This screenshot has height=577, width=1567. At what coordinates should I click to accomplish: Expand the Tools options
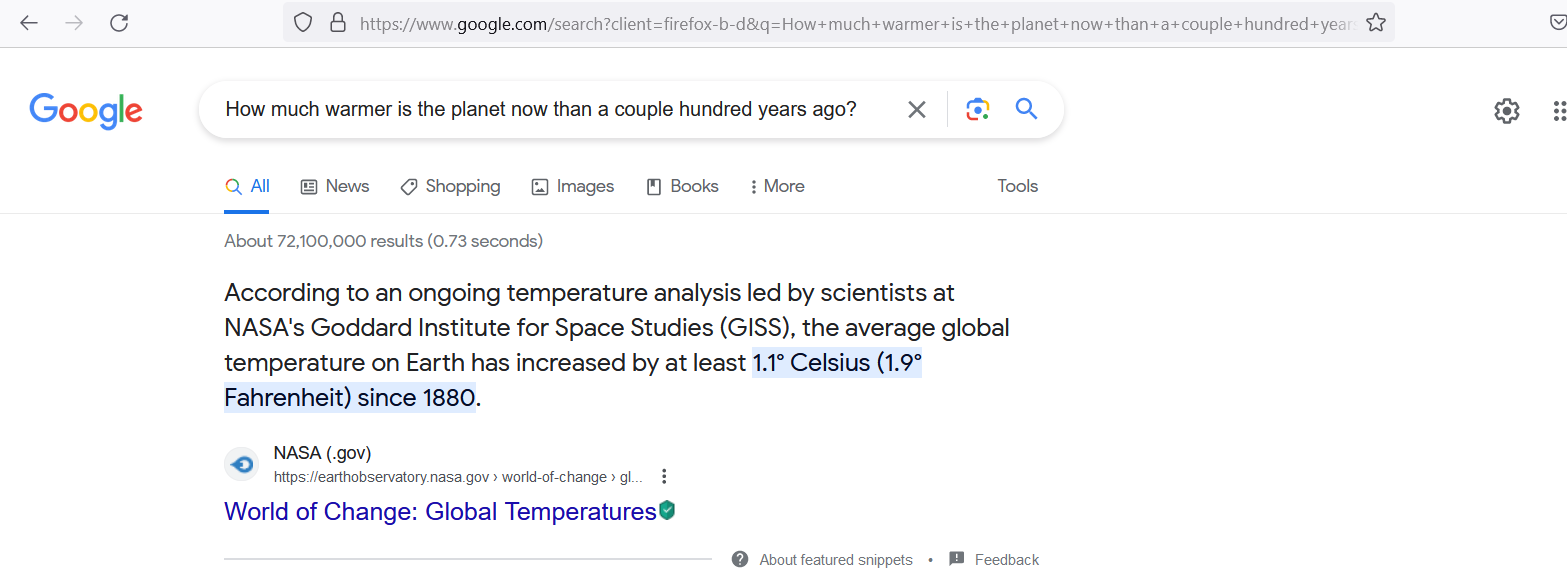1017,186
